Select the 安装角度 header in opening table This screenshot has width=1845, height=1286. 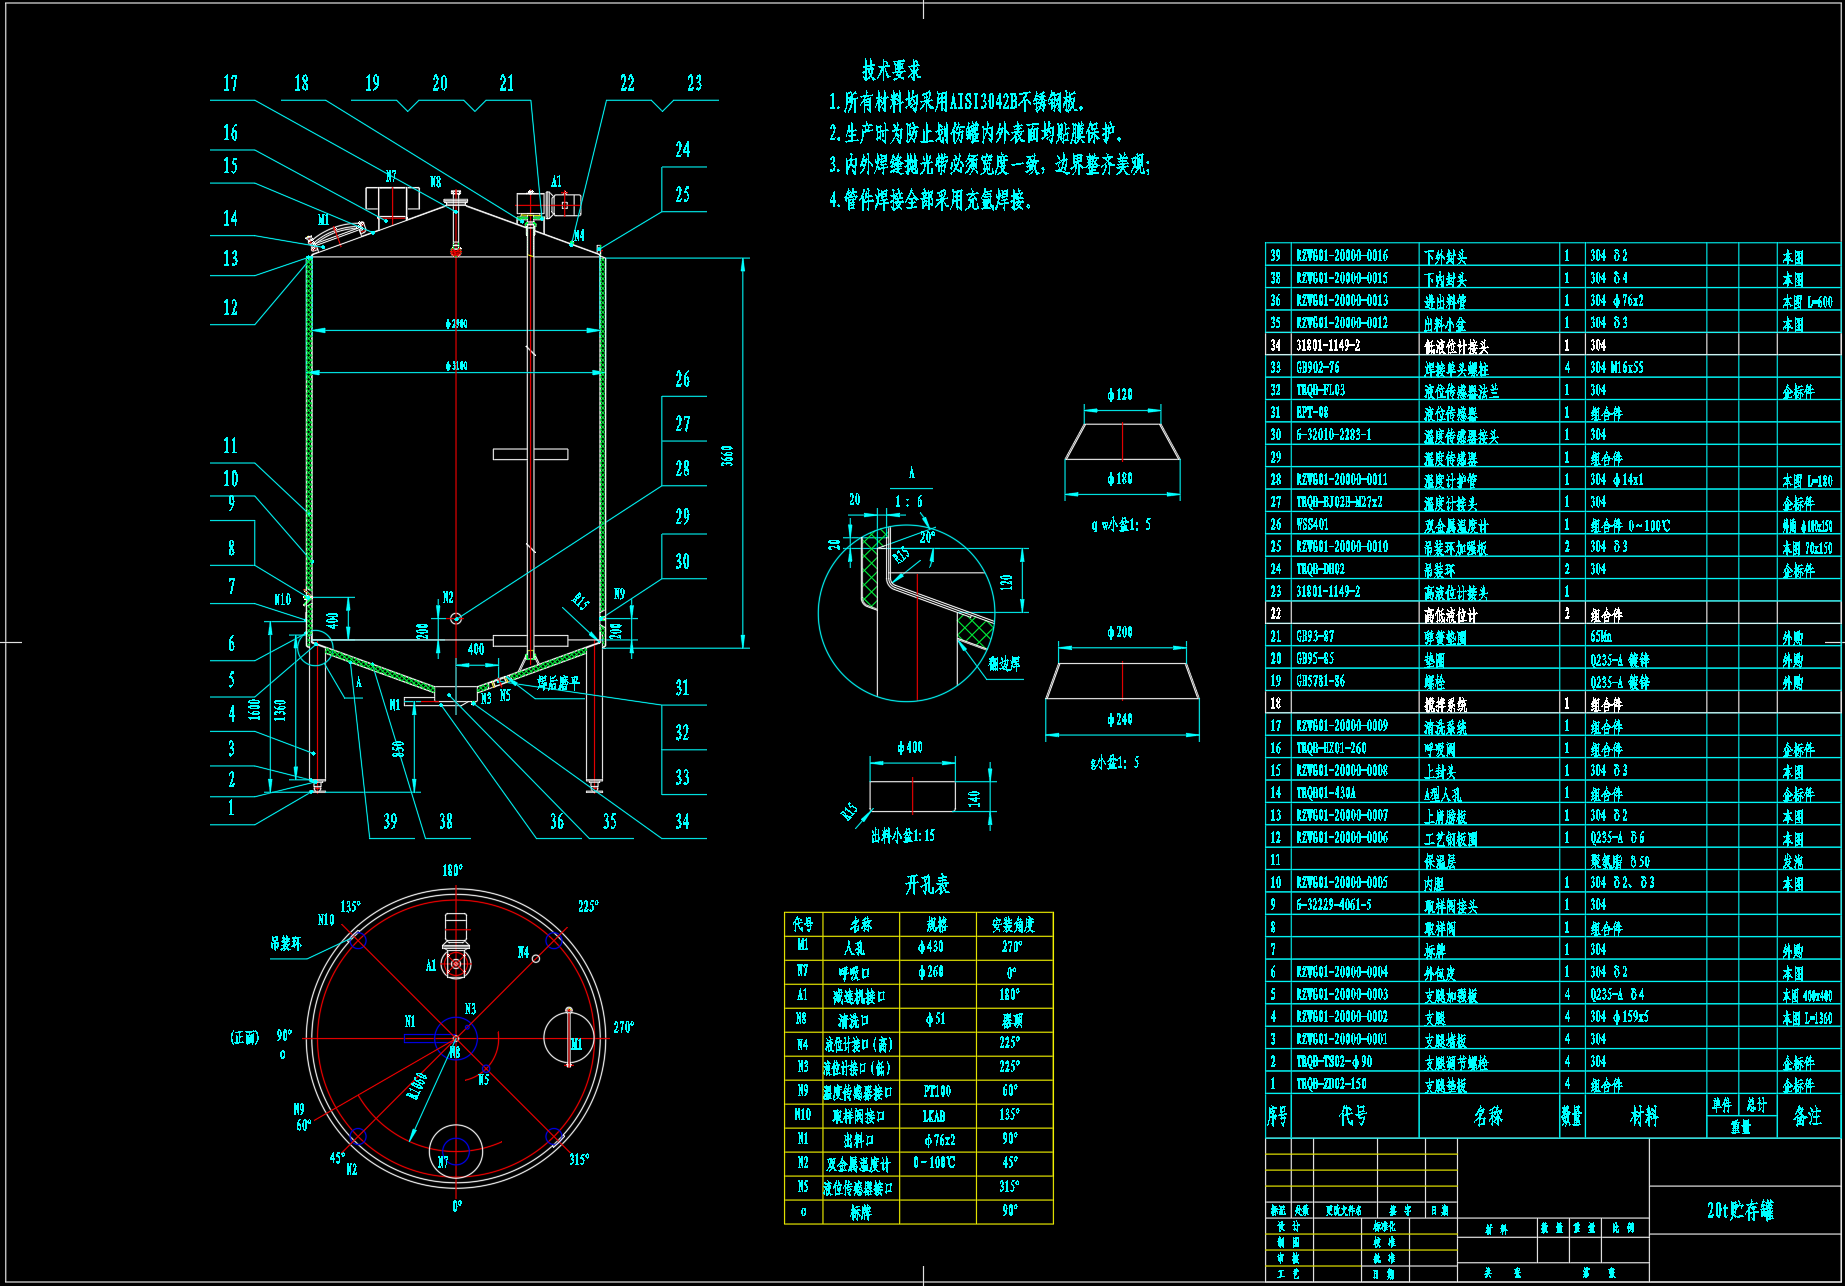click(x=1013, y=925)
